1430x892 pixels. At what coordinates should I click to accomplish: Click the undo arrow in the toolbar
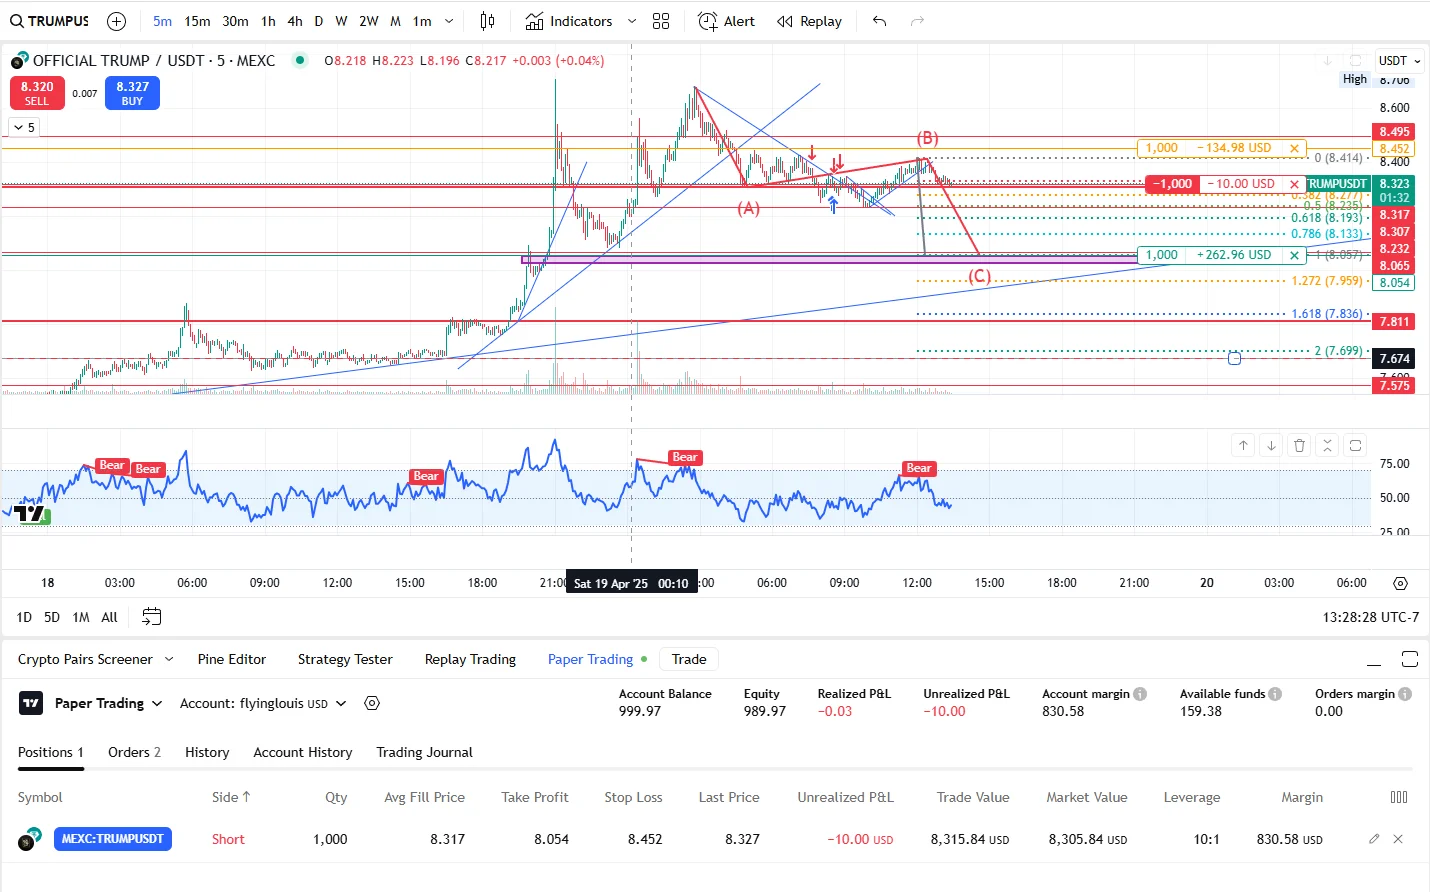pos(879,21)
